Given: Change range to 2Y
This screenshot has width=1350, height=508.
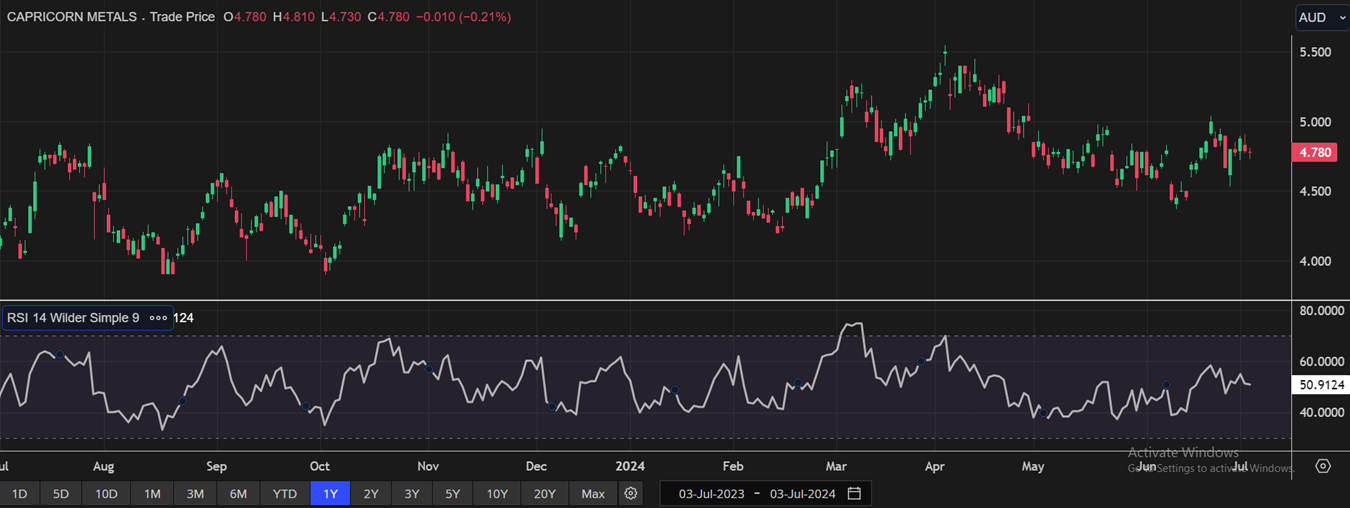Looking at the screenshot, I should click(x=371, y=493).
